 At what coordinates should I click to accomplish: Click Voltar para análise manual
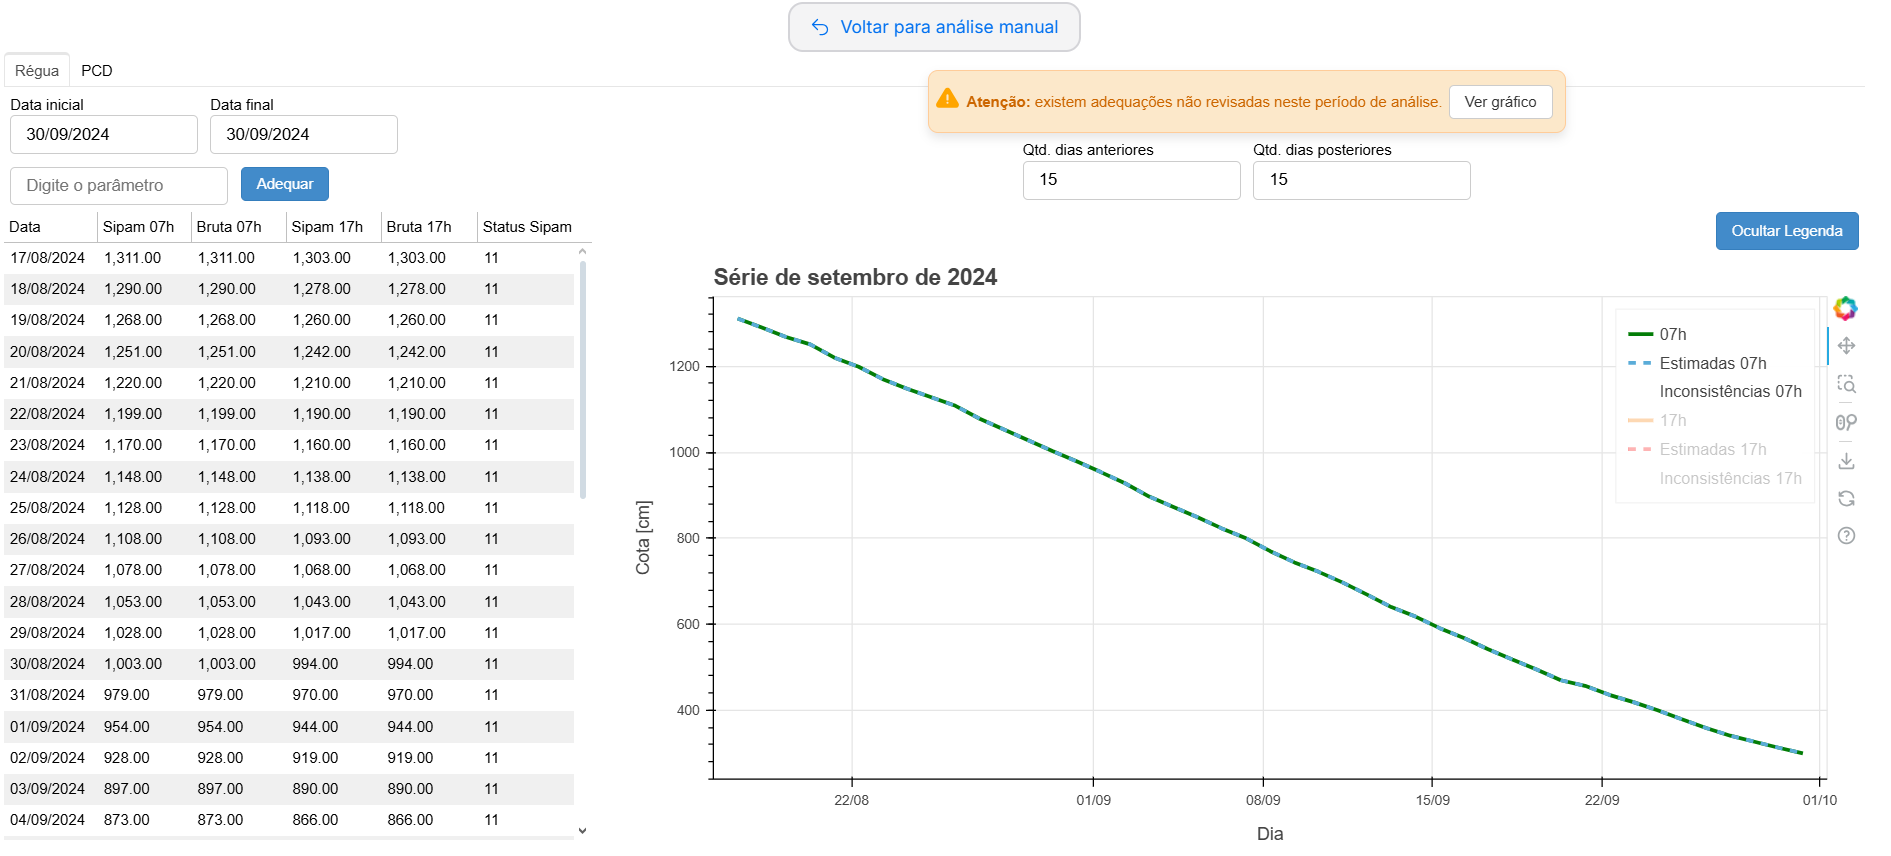[934, 27]
